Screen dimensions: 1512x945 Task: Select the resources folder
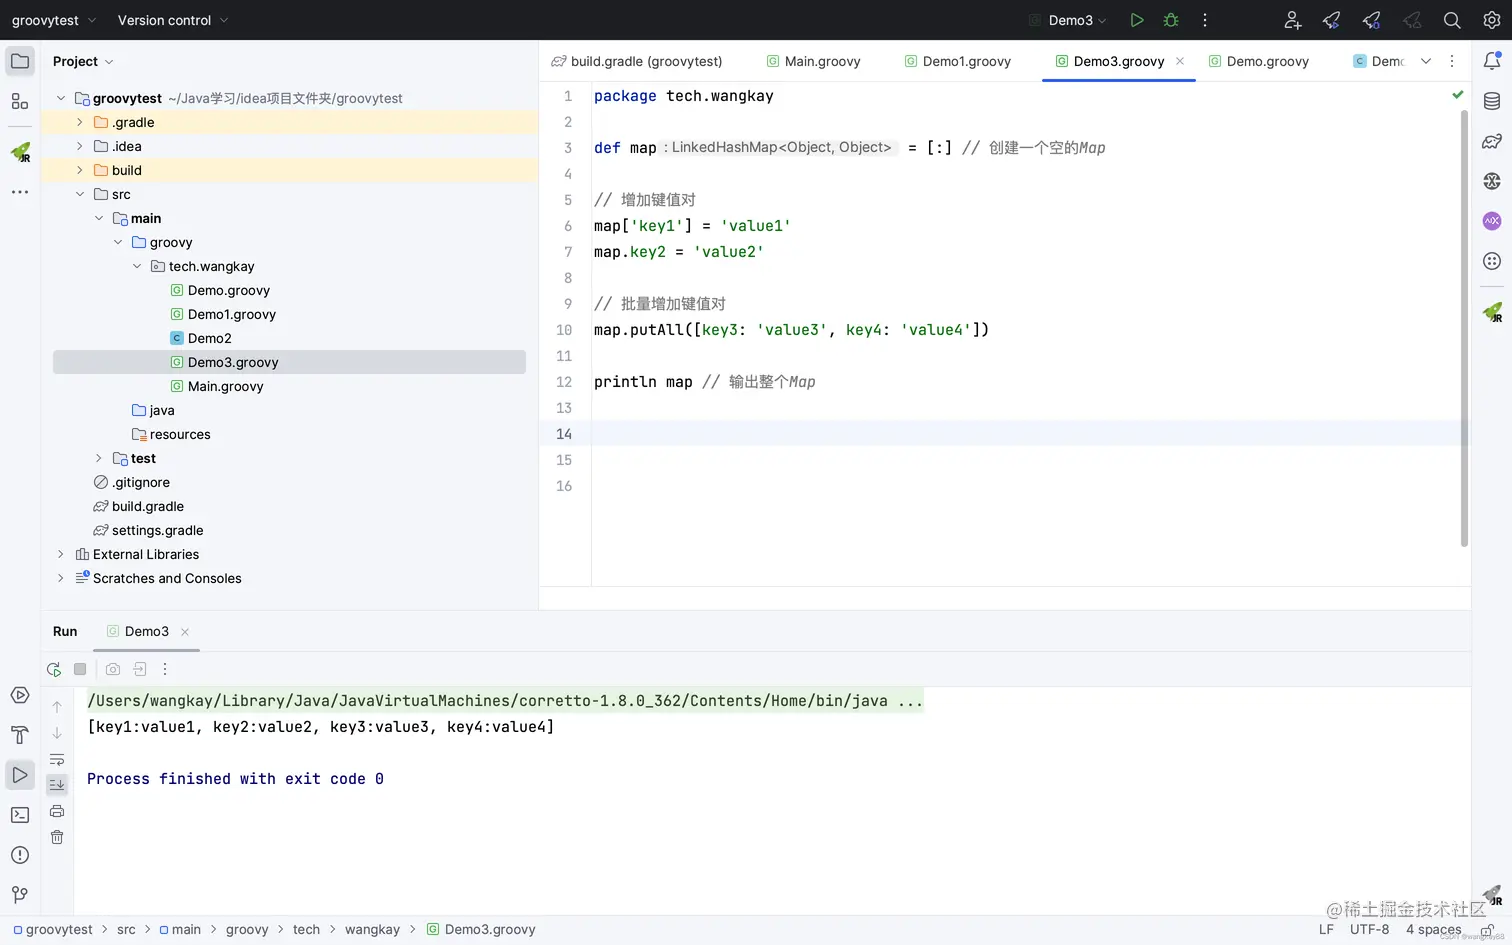click(171, 434)
